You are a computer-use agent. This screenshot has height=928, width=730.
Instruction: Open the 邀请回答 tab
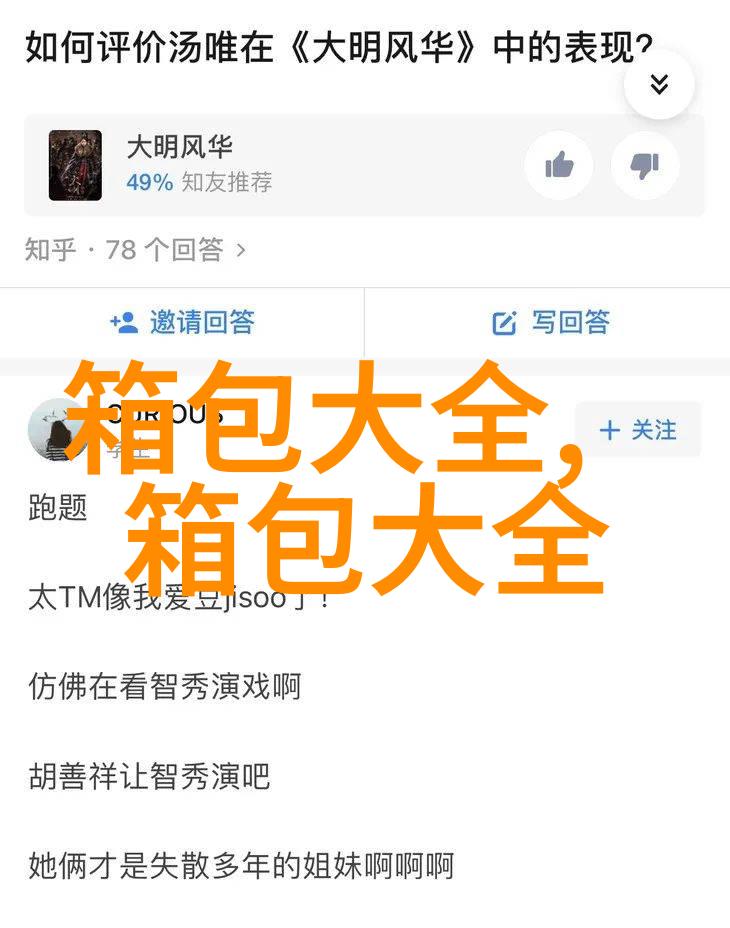(x=182, y=323)
